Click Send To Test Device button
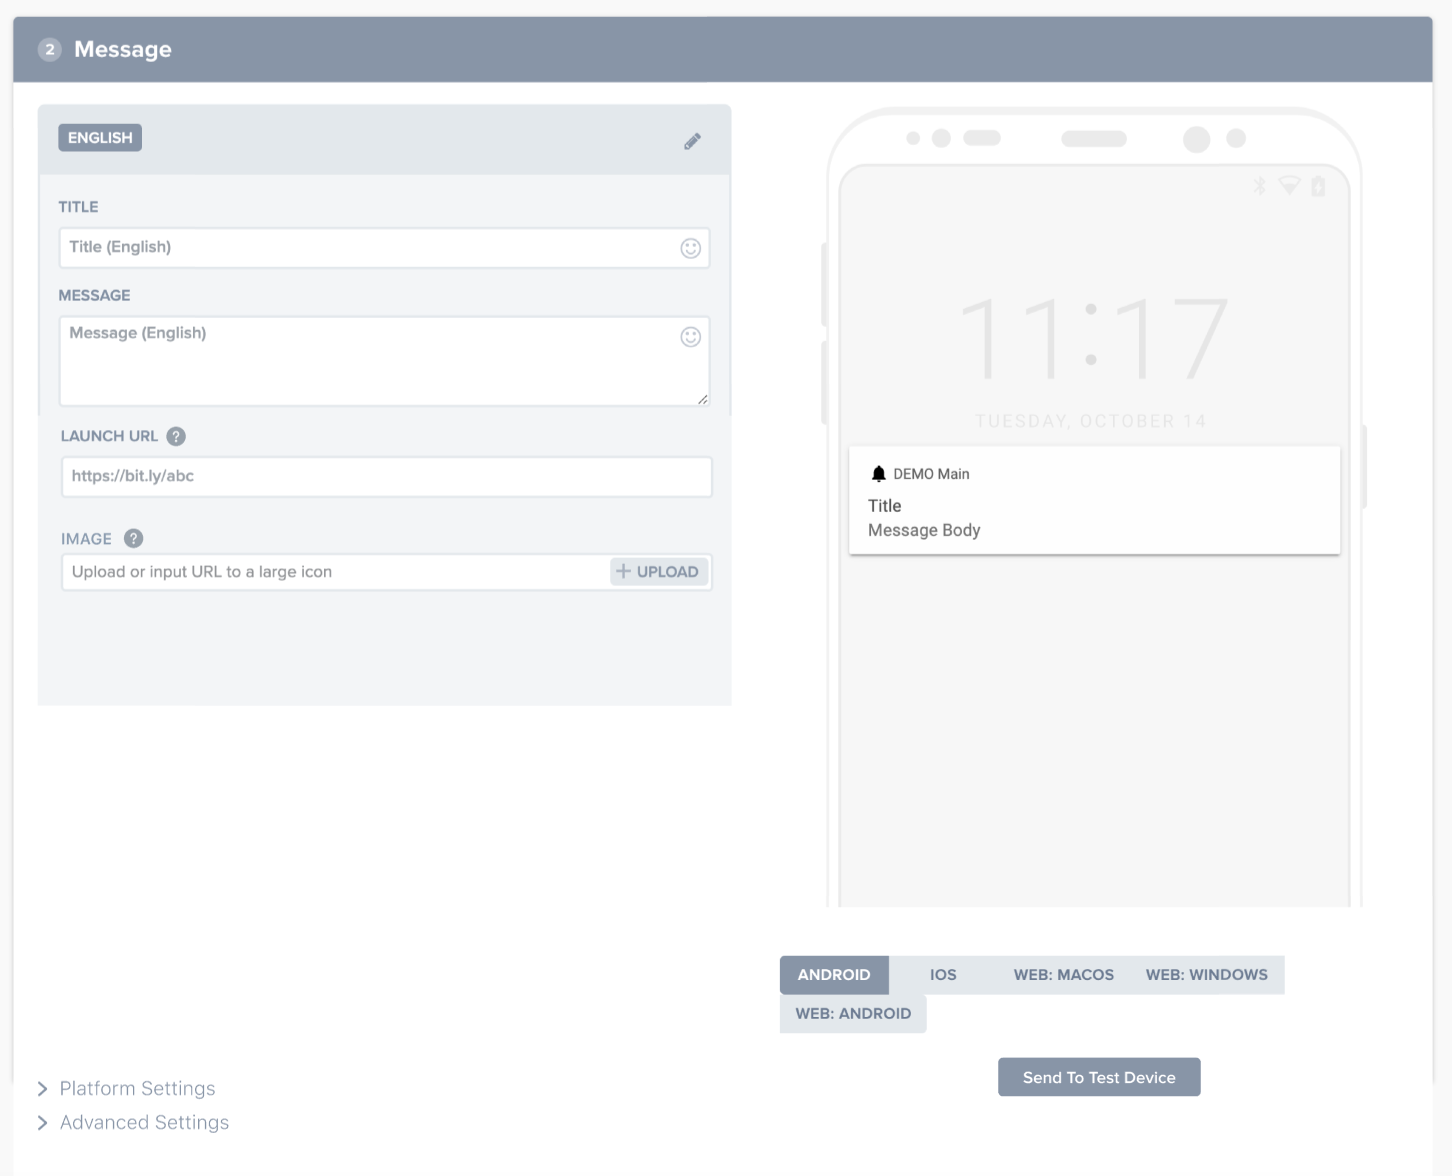This screenshot has height=1176, width=1452. pos(1099,1077)
